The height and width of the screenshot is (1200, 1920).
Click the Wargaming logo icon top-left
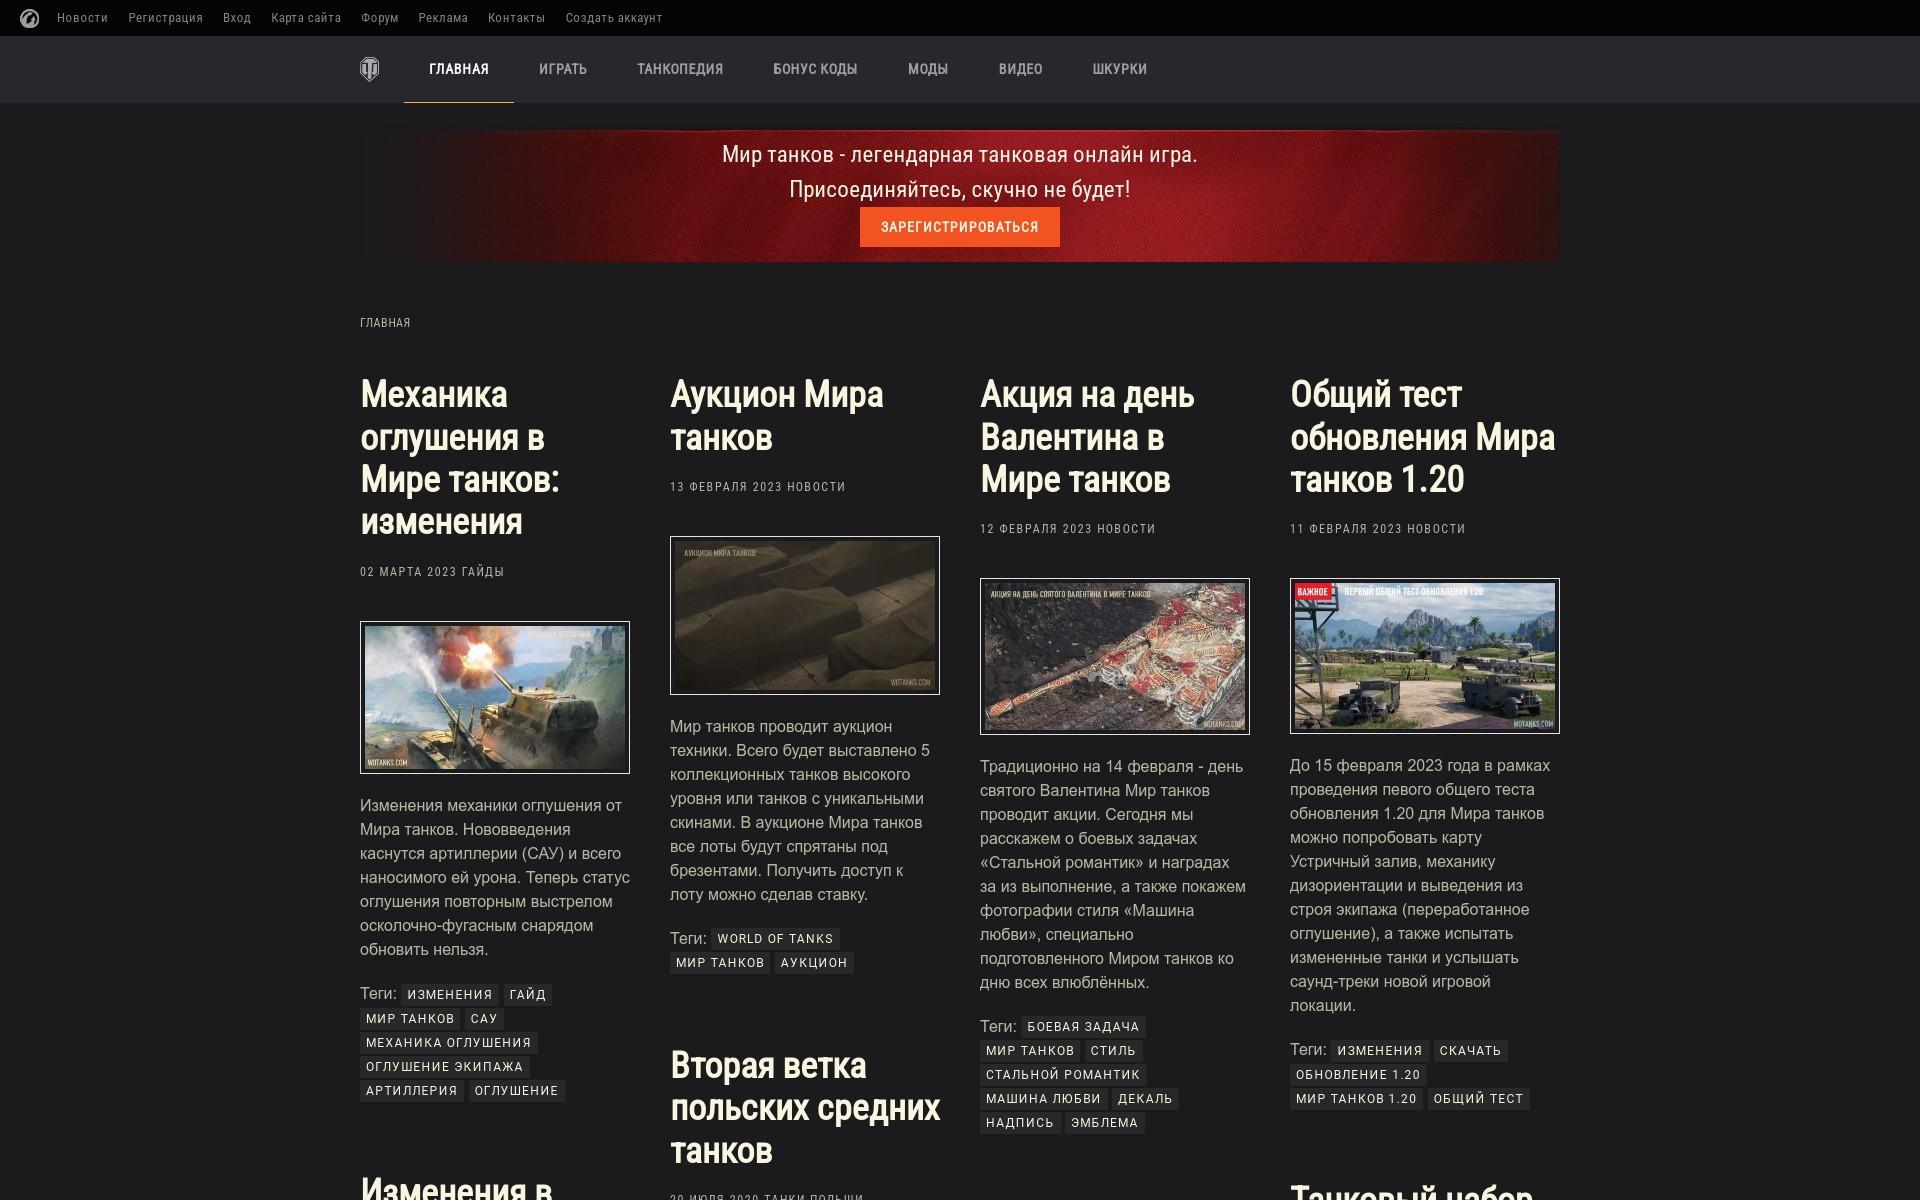(29, 18)
